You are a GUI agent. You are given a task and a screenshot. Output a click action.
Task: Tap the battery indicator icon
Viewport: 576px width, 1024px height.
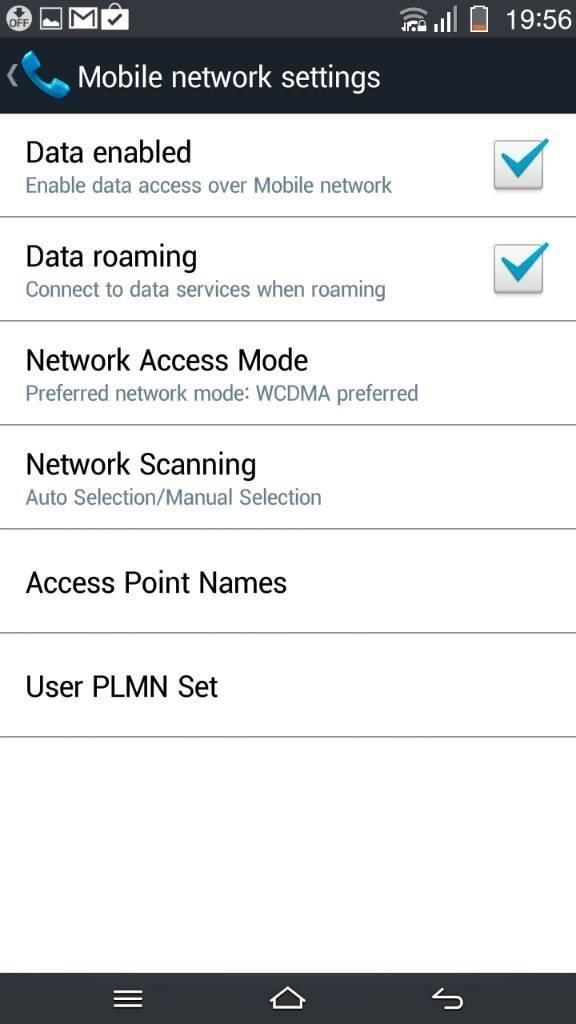coord(479,18)
